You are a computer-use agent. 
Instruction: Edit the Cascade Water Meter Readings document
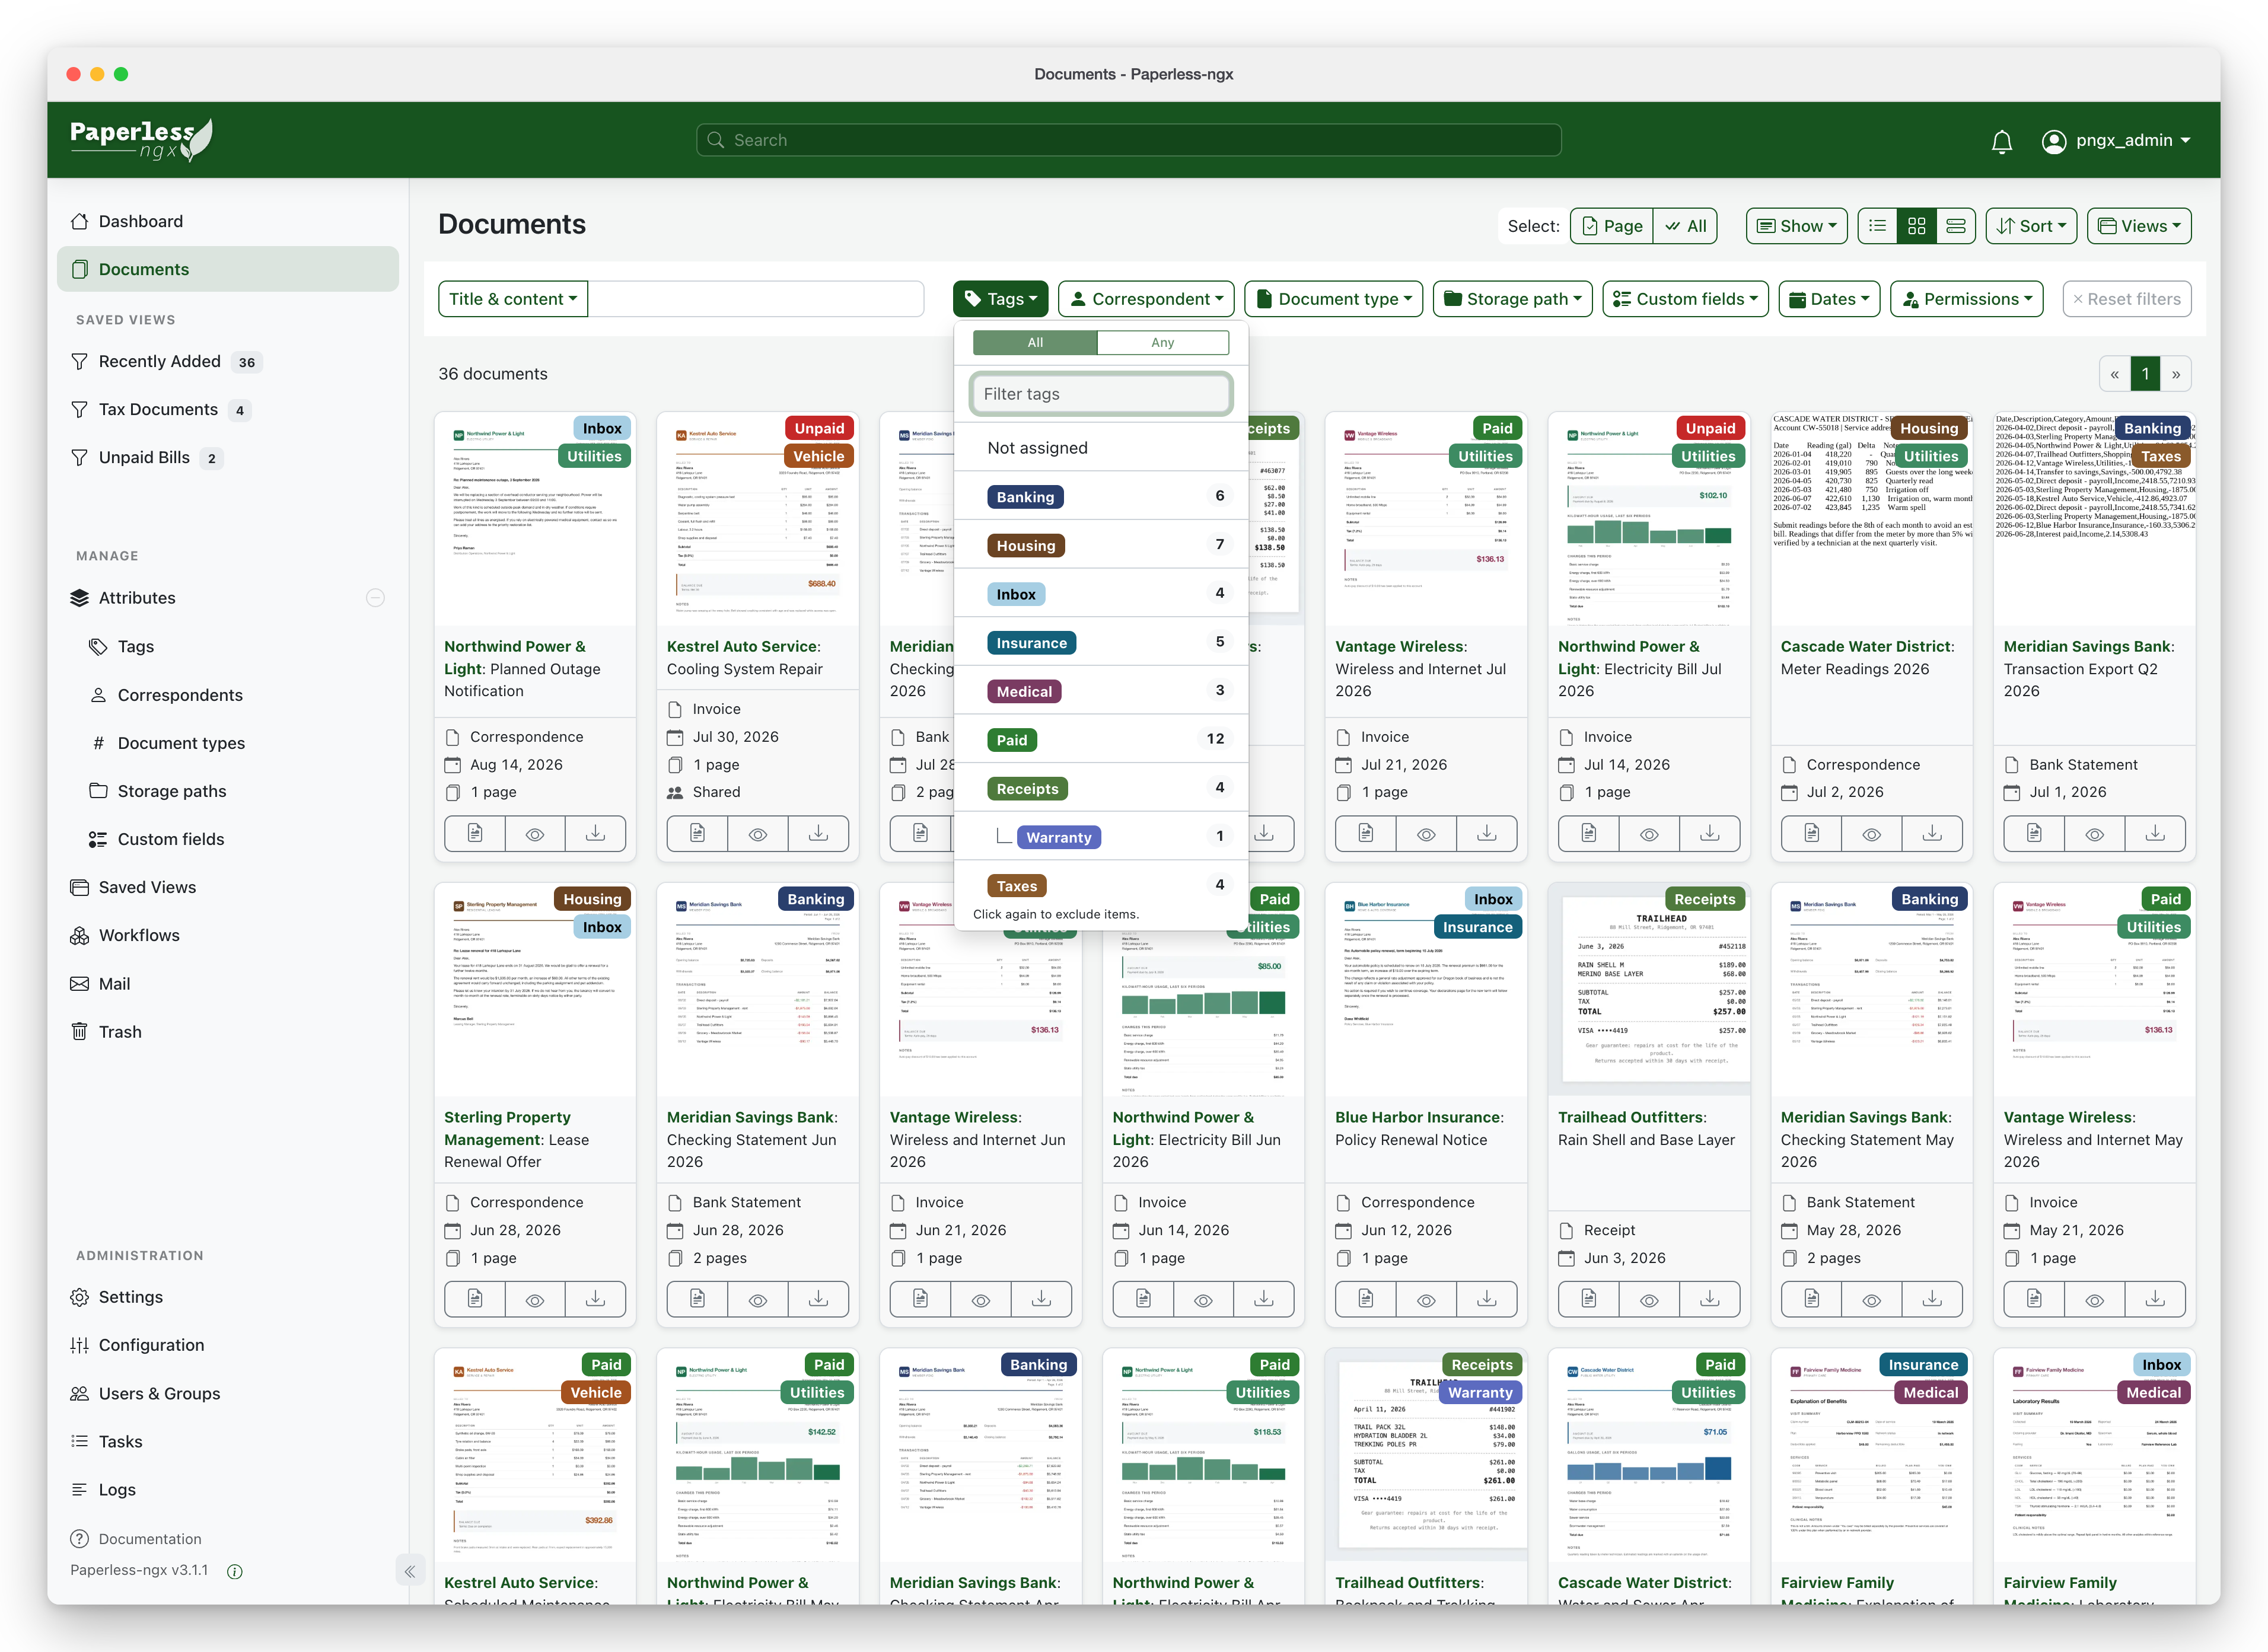point(1812,833)
